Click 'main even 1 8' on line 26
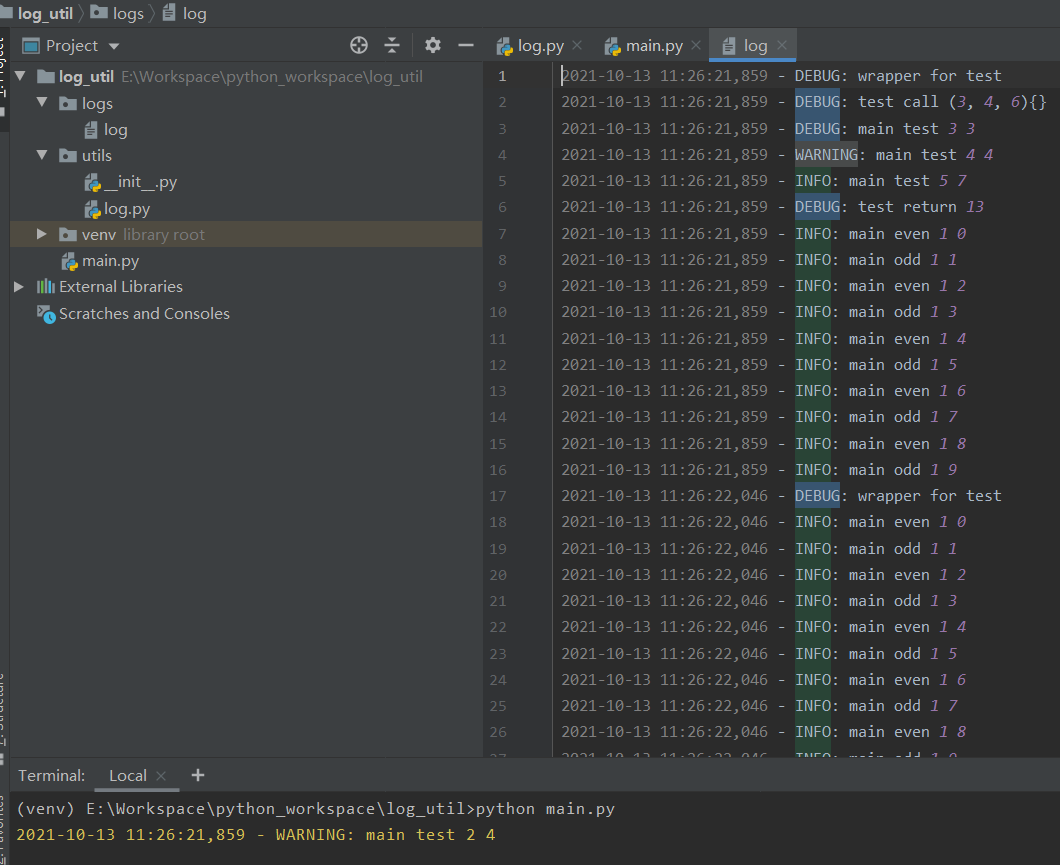The height and width of the screenshot is (865, 1060). pyautogui.click(x=907, y=732)
